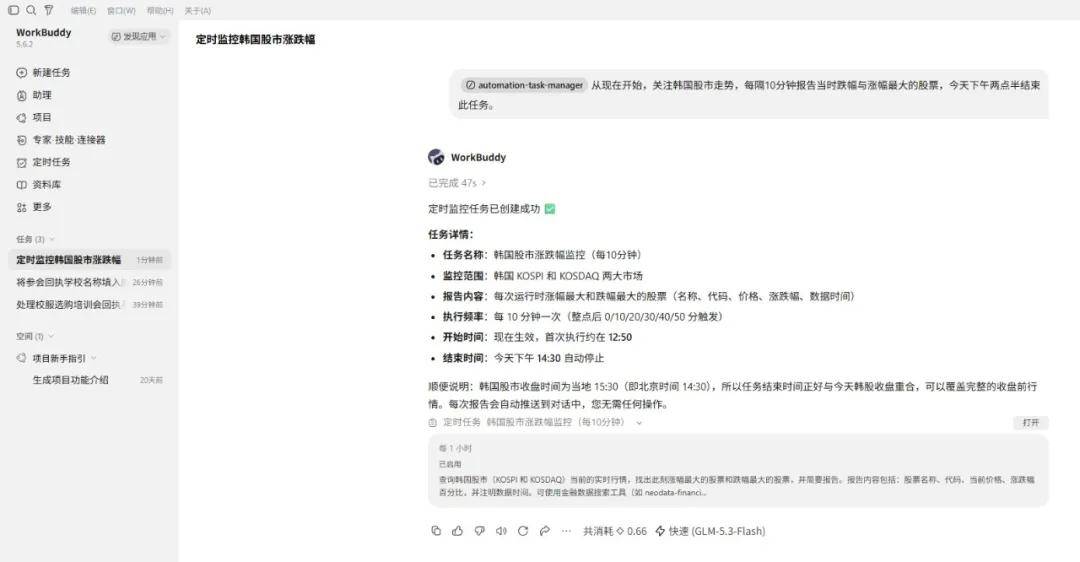Toggle the sidebar panel icon
Viewport: 1080px width, 562px height.
(x=13, y=10)
